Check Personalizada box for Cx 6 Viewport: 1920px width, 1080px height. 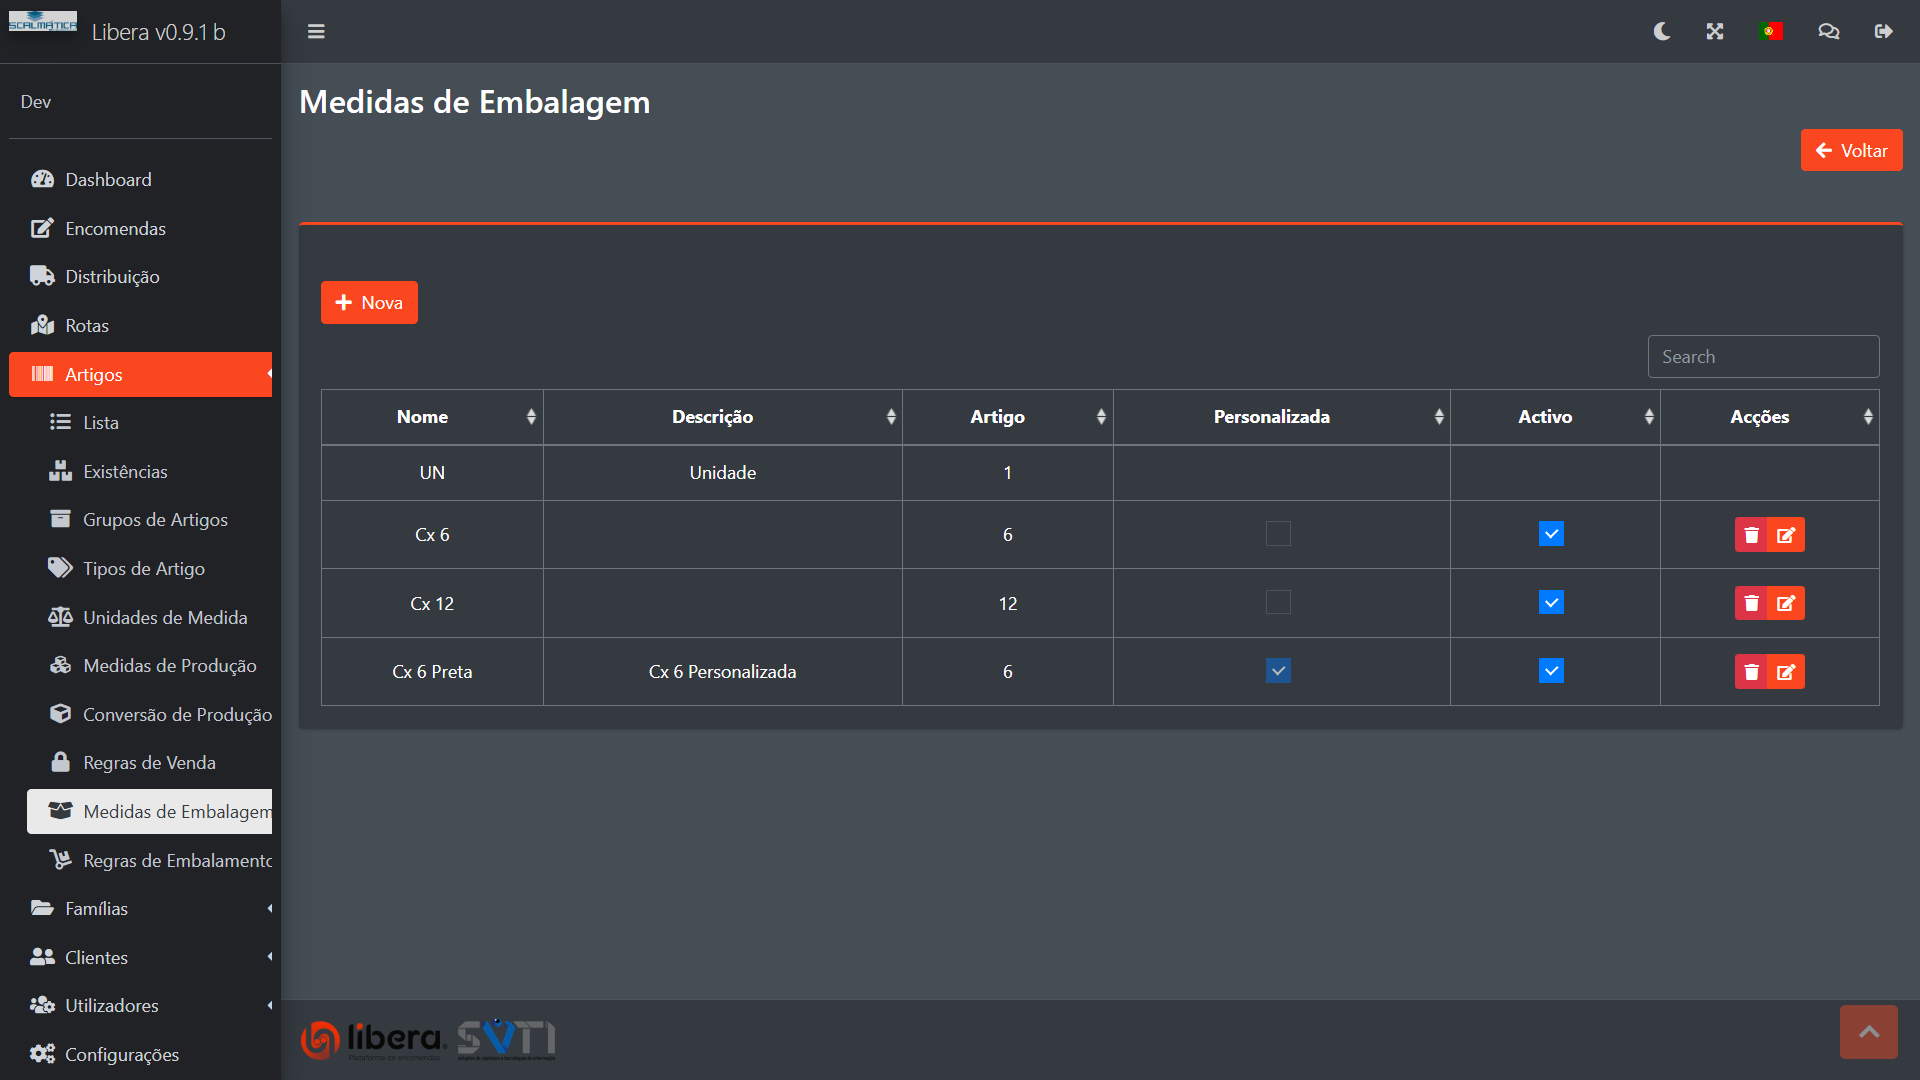point(1278,534)
